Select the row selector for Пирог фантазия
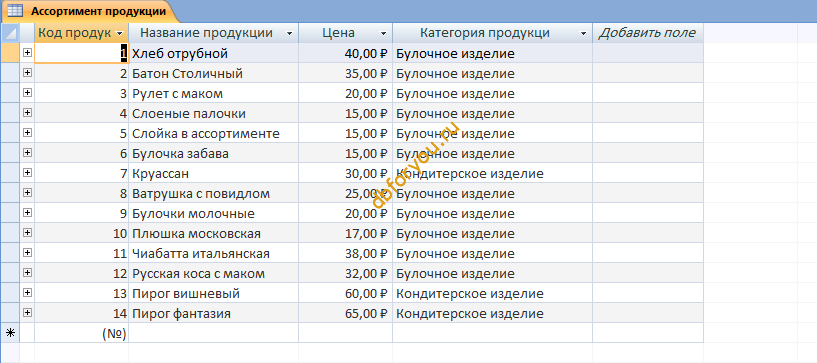The height and width of the screenshot is (363, 817). coord(10,314)
